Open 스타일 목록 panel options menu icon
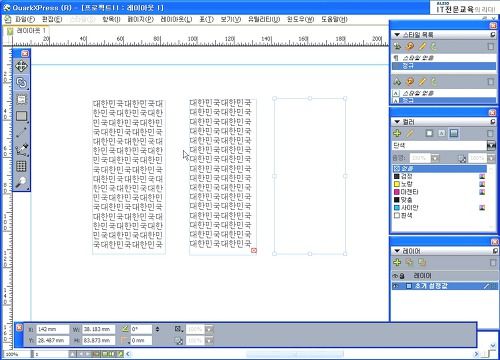 pos(493,35)
